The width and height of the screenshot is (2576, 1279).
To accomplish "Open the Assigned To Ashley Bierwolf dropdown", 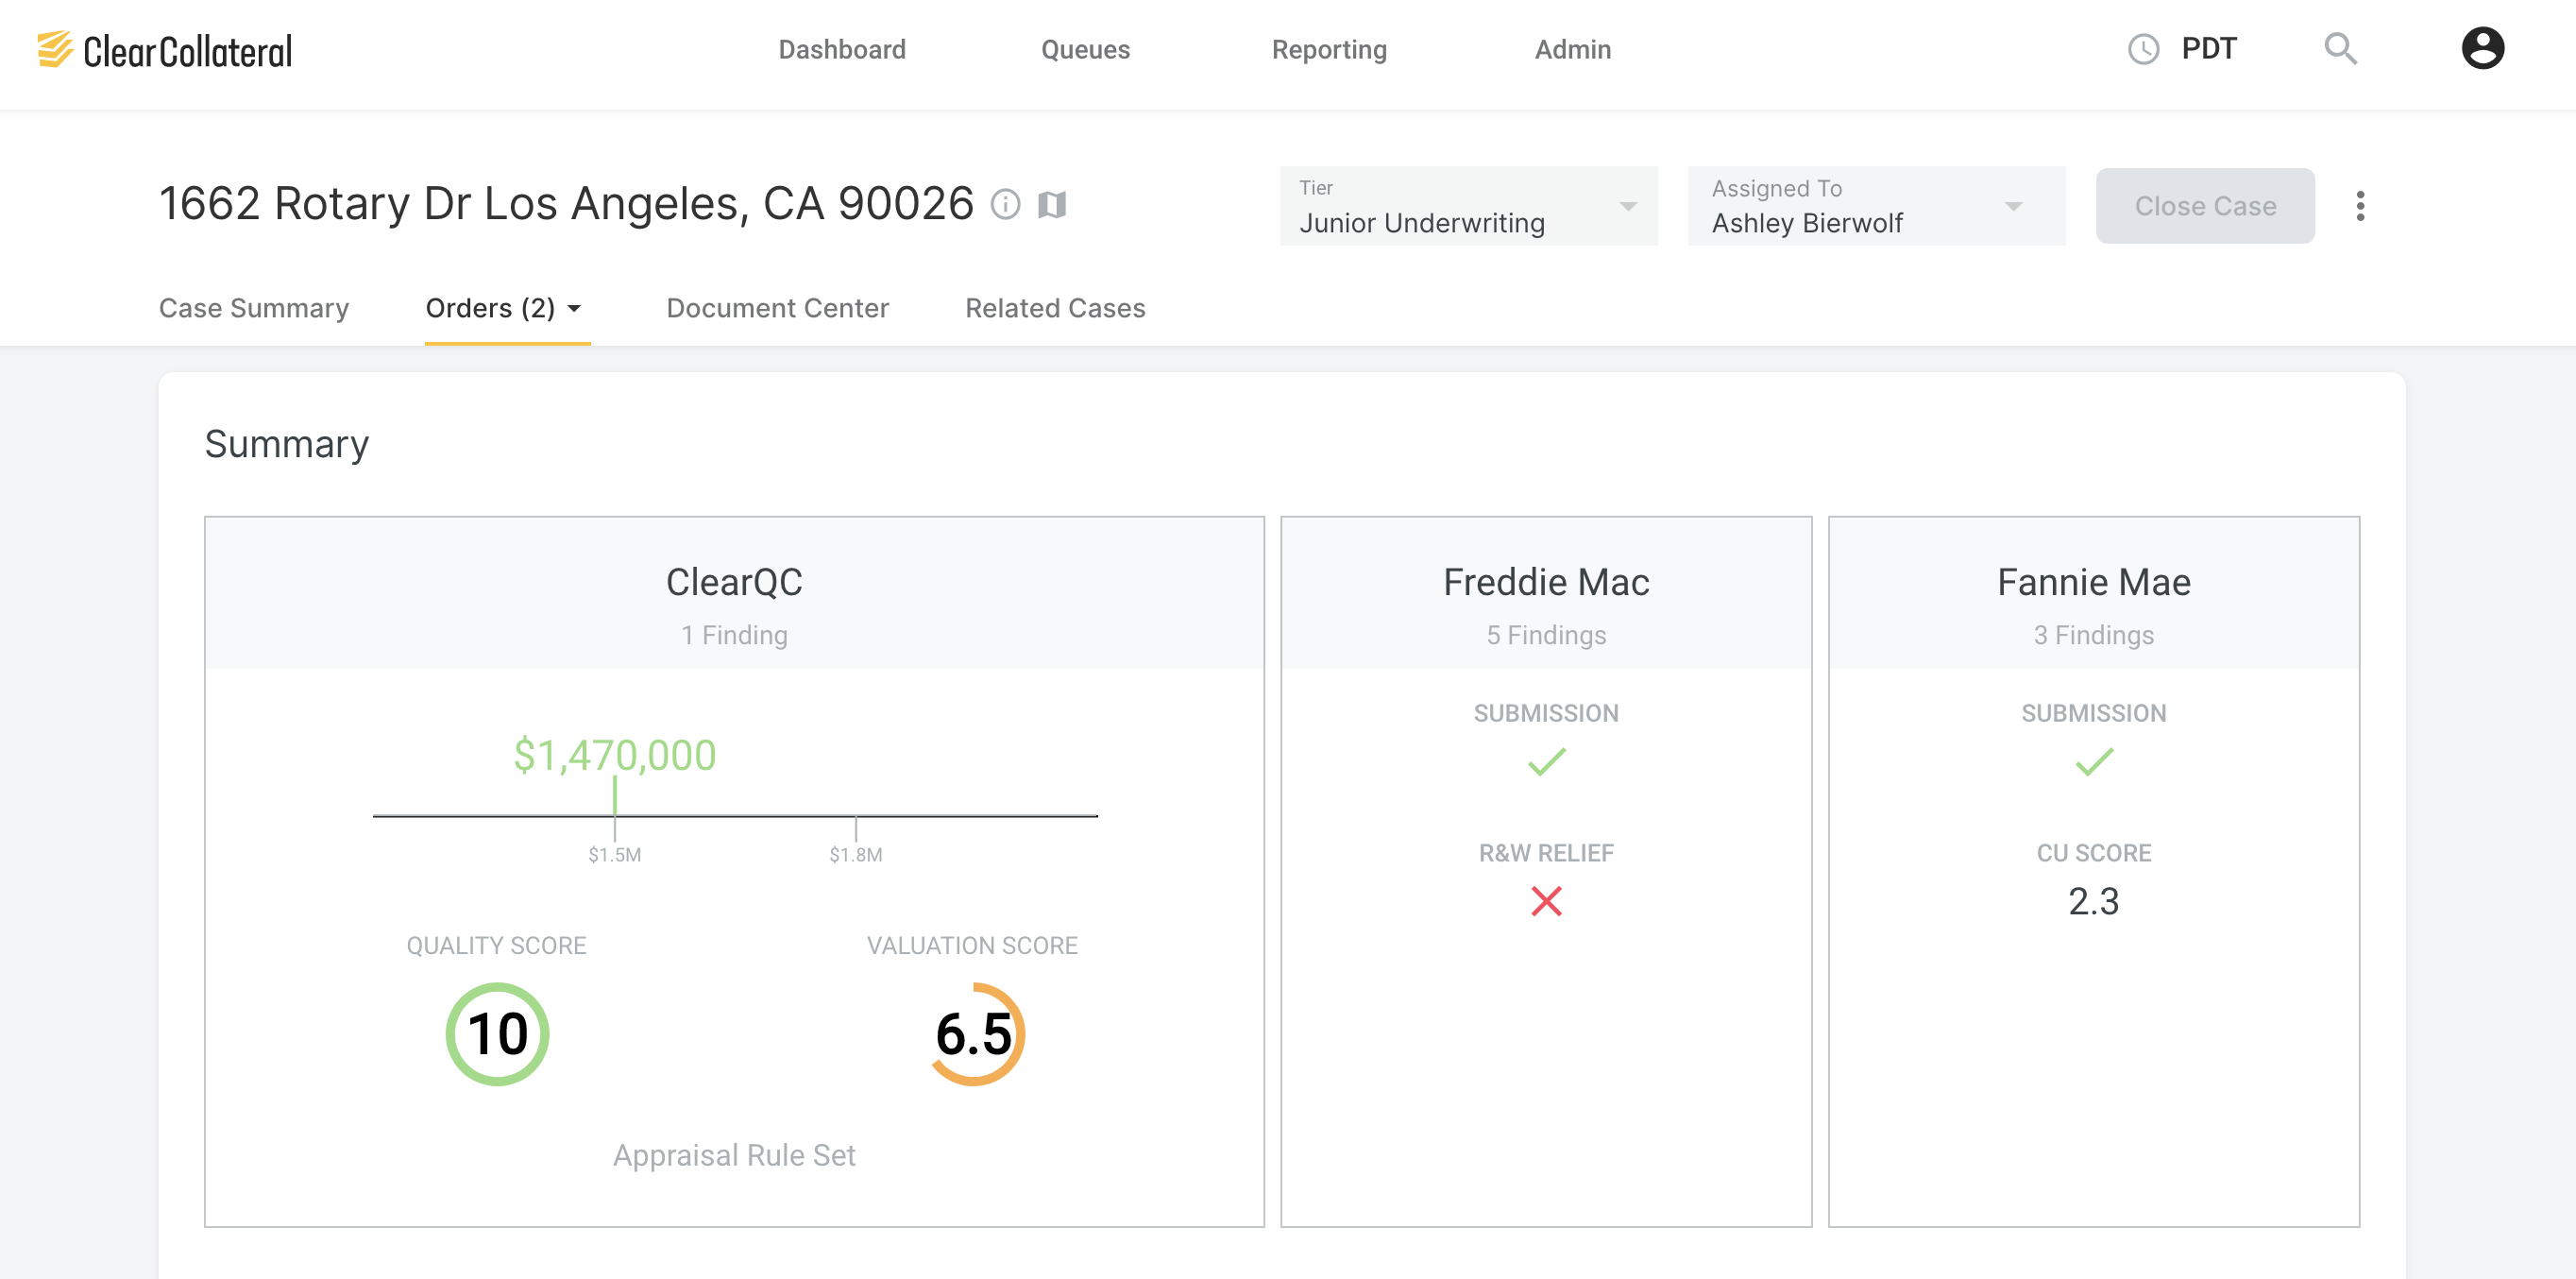I will pos(1876,206).
